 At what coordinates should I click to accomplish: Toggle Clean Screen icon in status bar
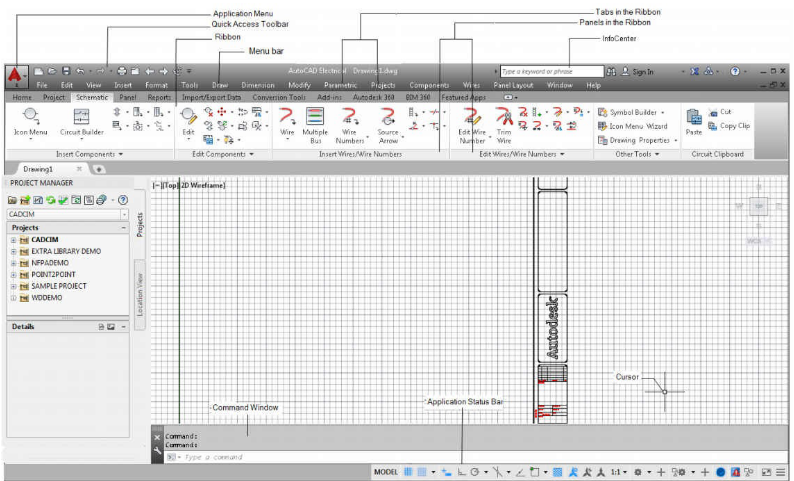tap(766, 472)
